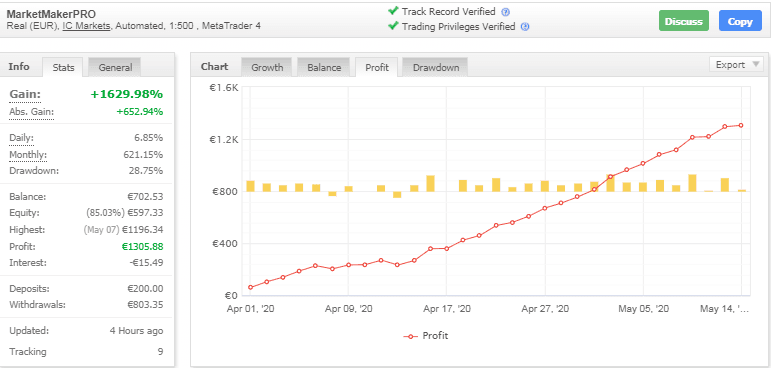771x368 pixels.
Task: Click the Trading Privileges Verified green checkmark
Action: [393, 25]
